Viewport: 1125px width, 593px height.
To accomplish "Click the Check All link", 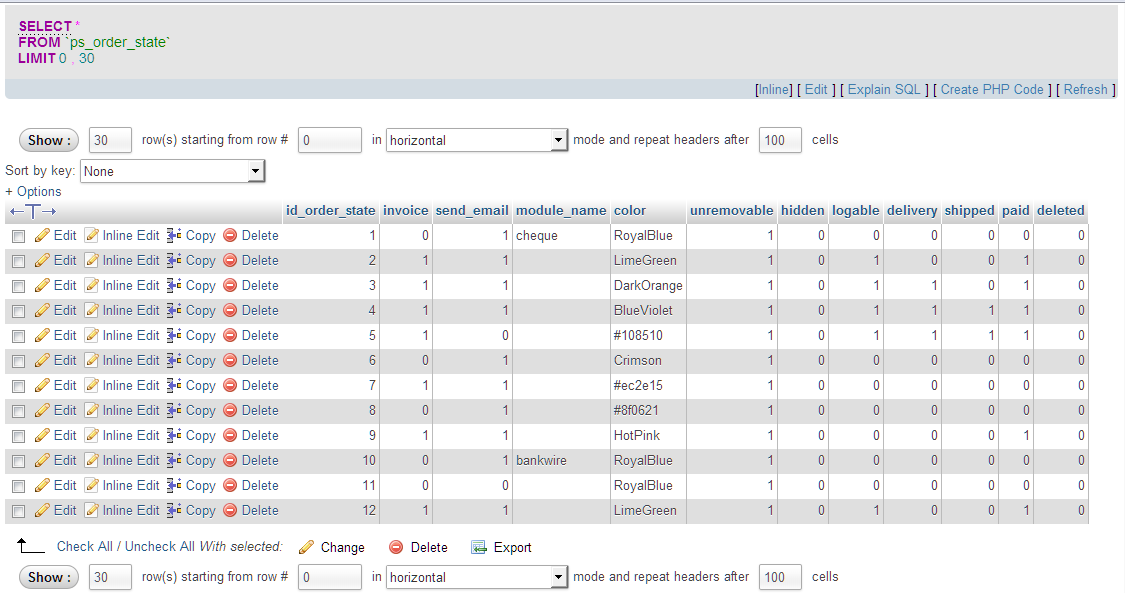I will 82,547.
